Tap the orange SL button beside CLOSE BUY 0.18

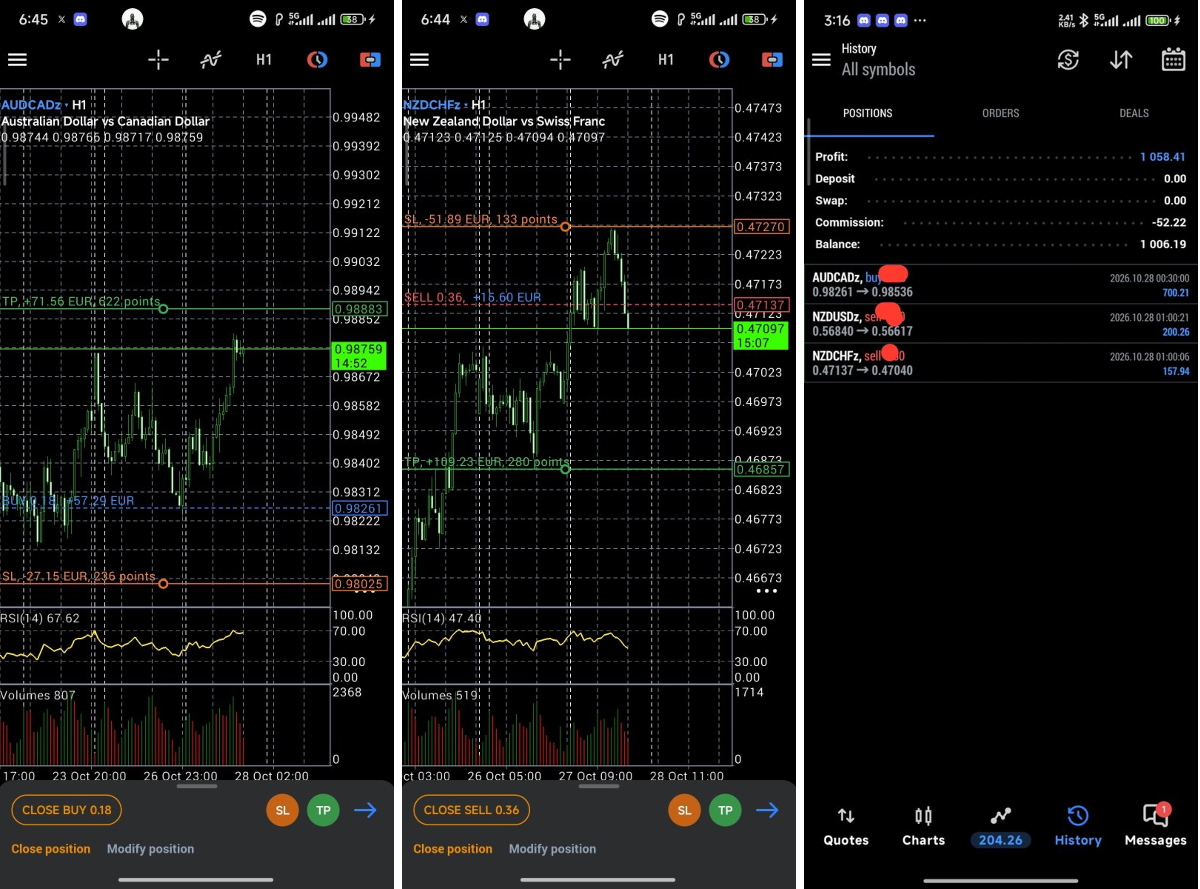coord(283,810)
